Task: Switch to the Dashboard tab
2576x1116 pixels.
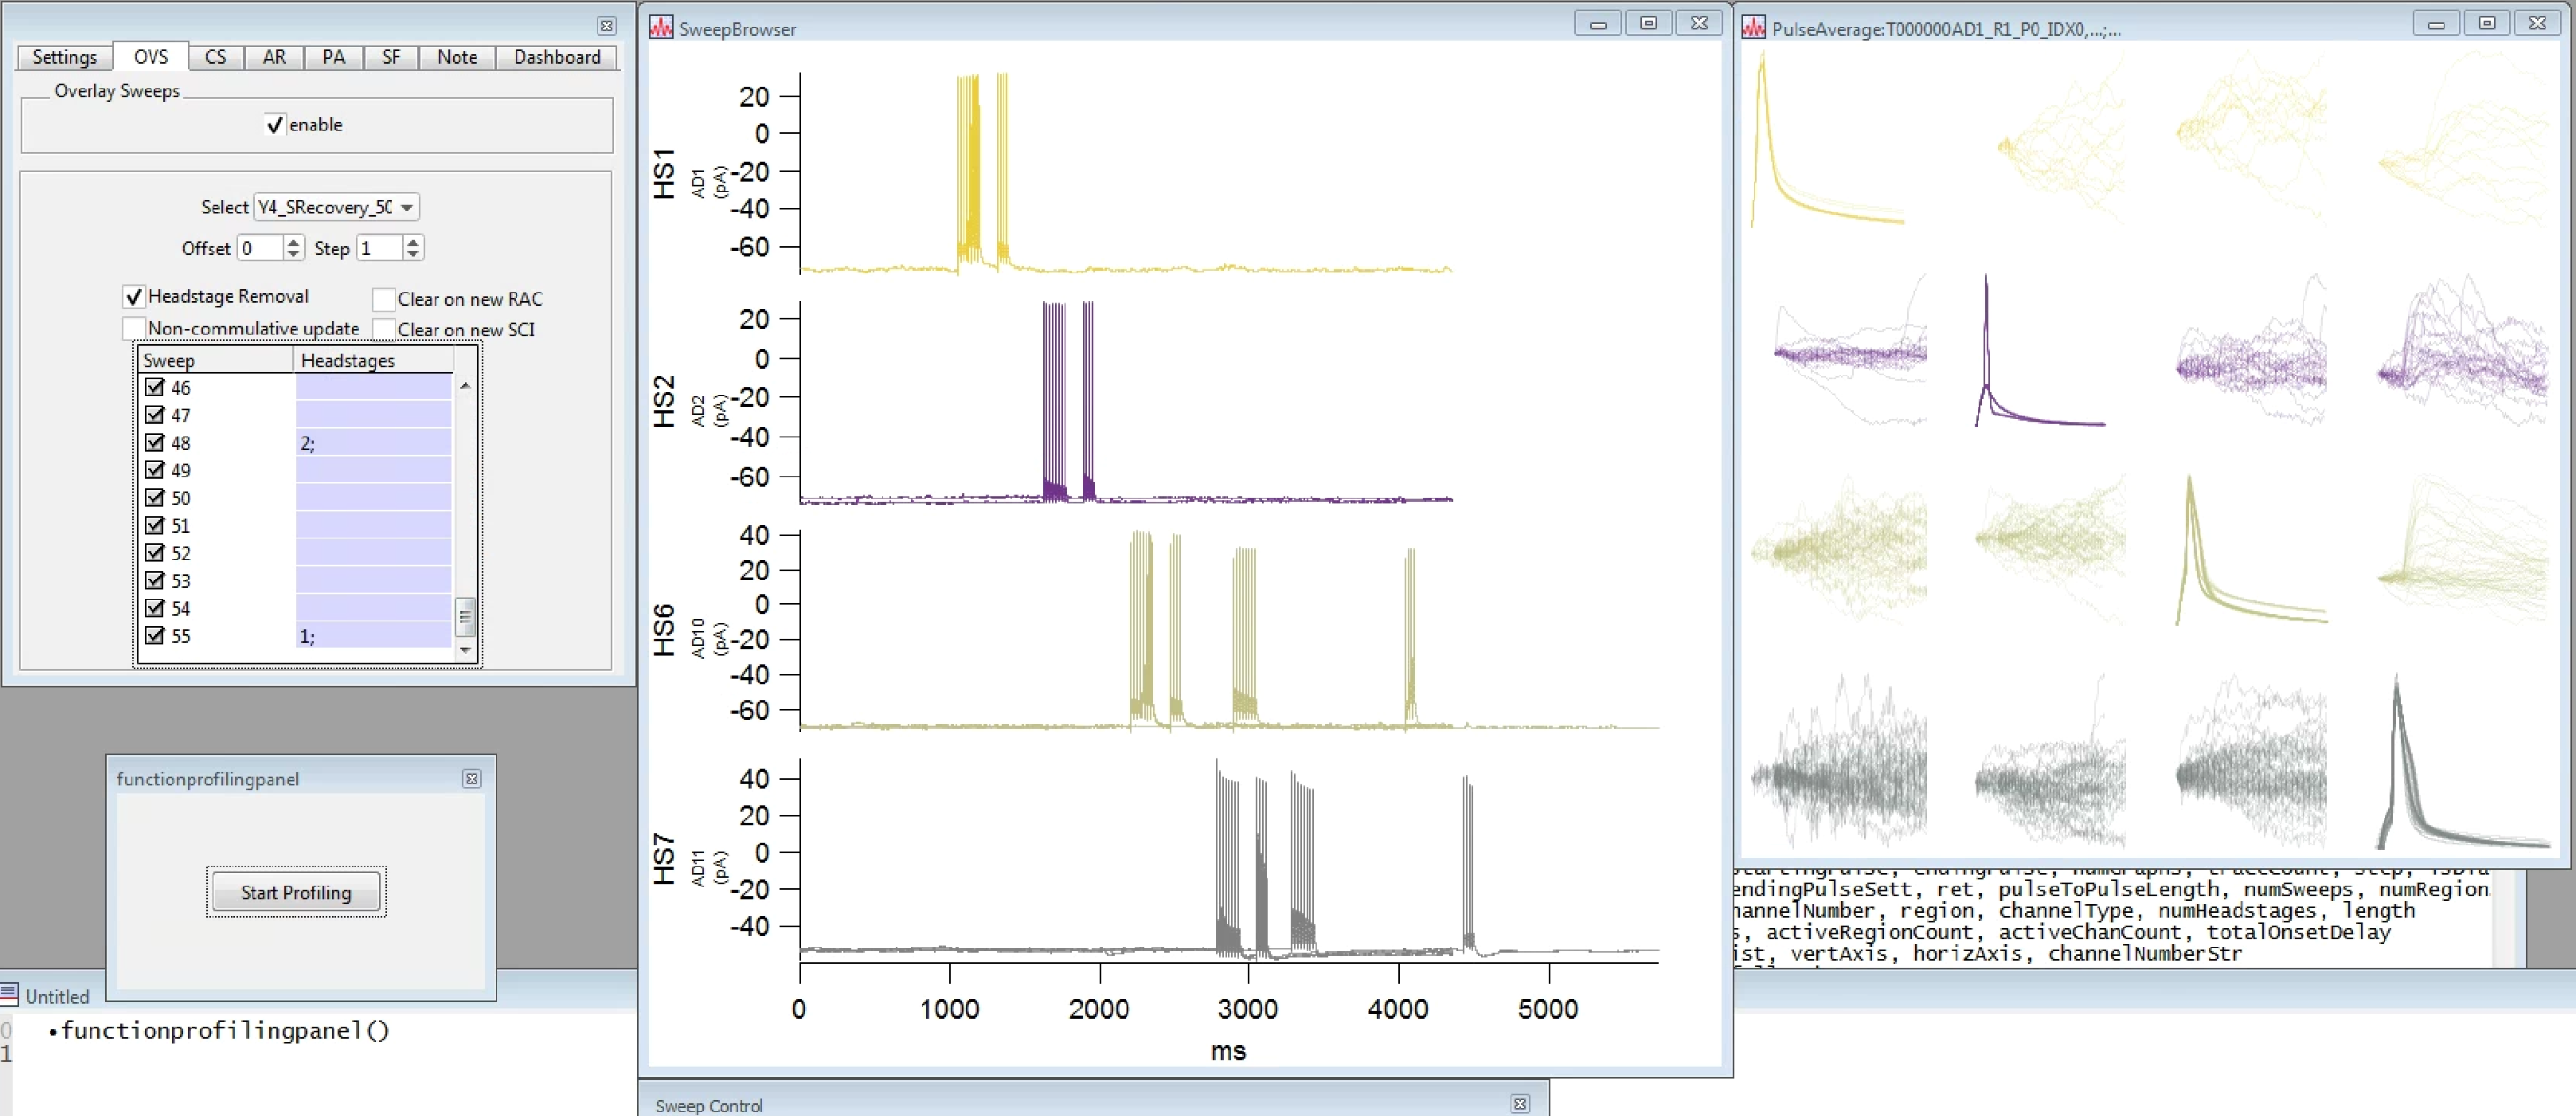Action: (x=557, y=57)
